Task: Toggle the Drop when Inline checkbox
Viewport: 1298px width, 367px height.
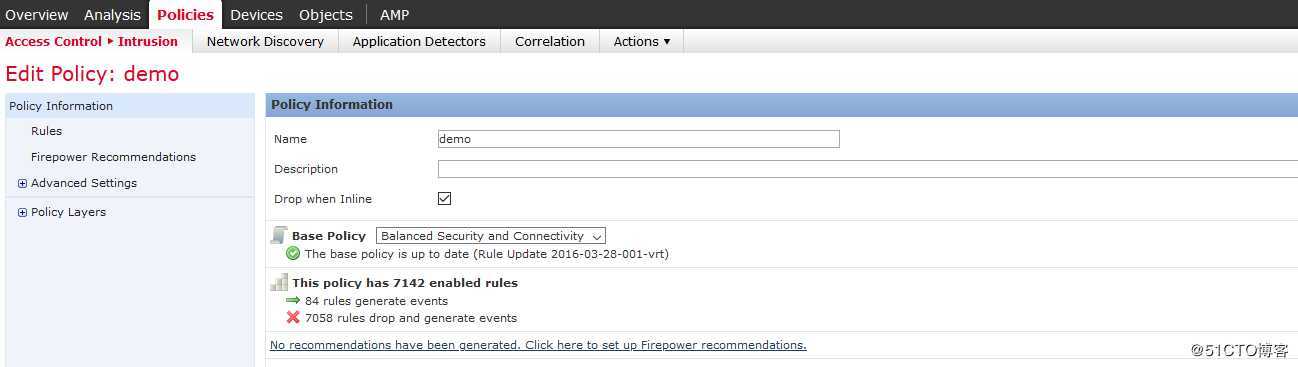Action: pyautogui.click(x=445, y=199)
